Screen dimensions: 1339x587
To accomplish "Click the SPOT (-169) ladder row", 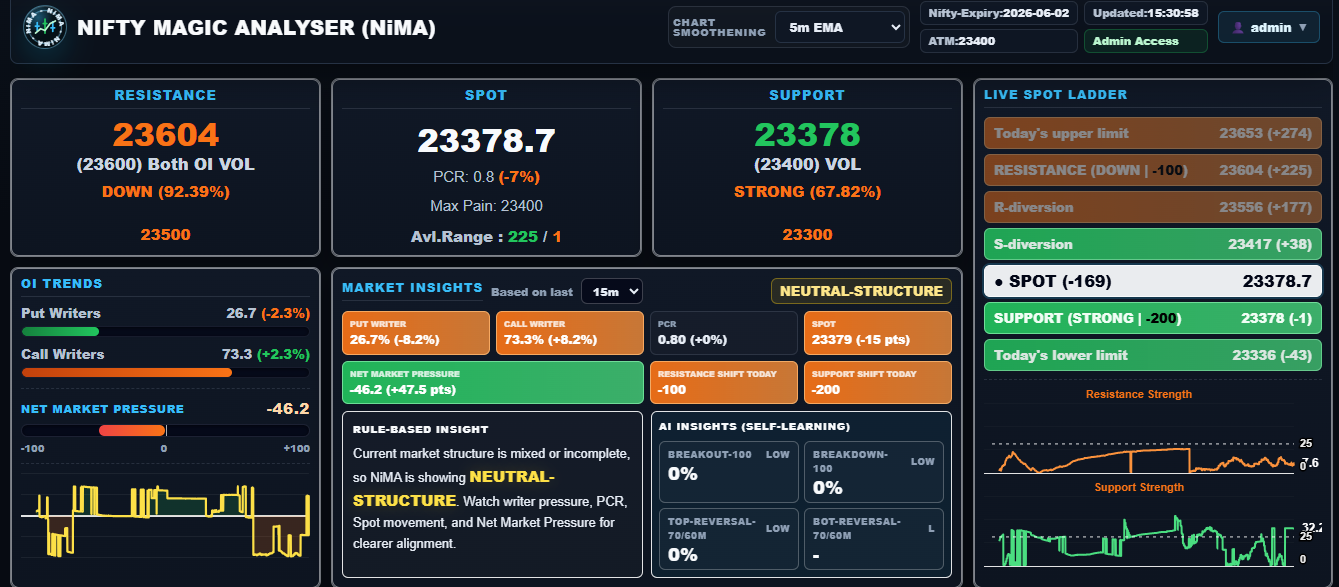I will pyautogui.click(x=1153, y=281).
